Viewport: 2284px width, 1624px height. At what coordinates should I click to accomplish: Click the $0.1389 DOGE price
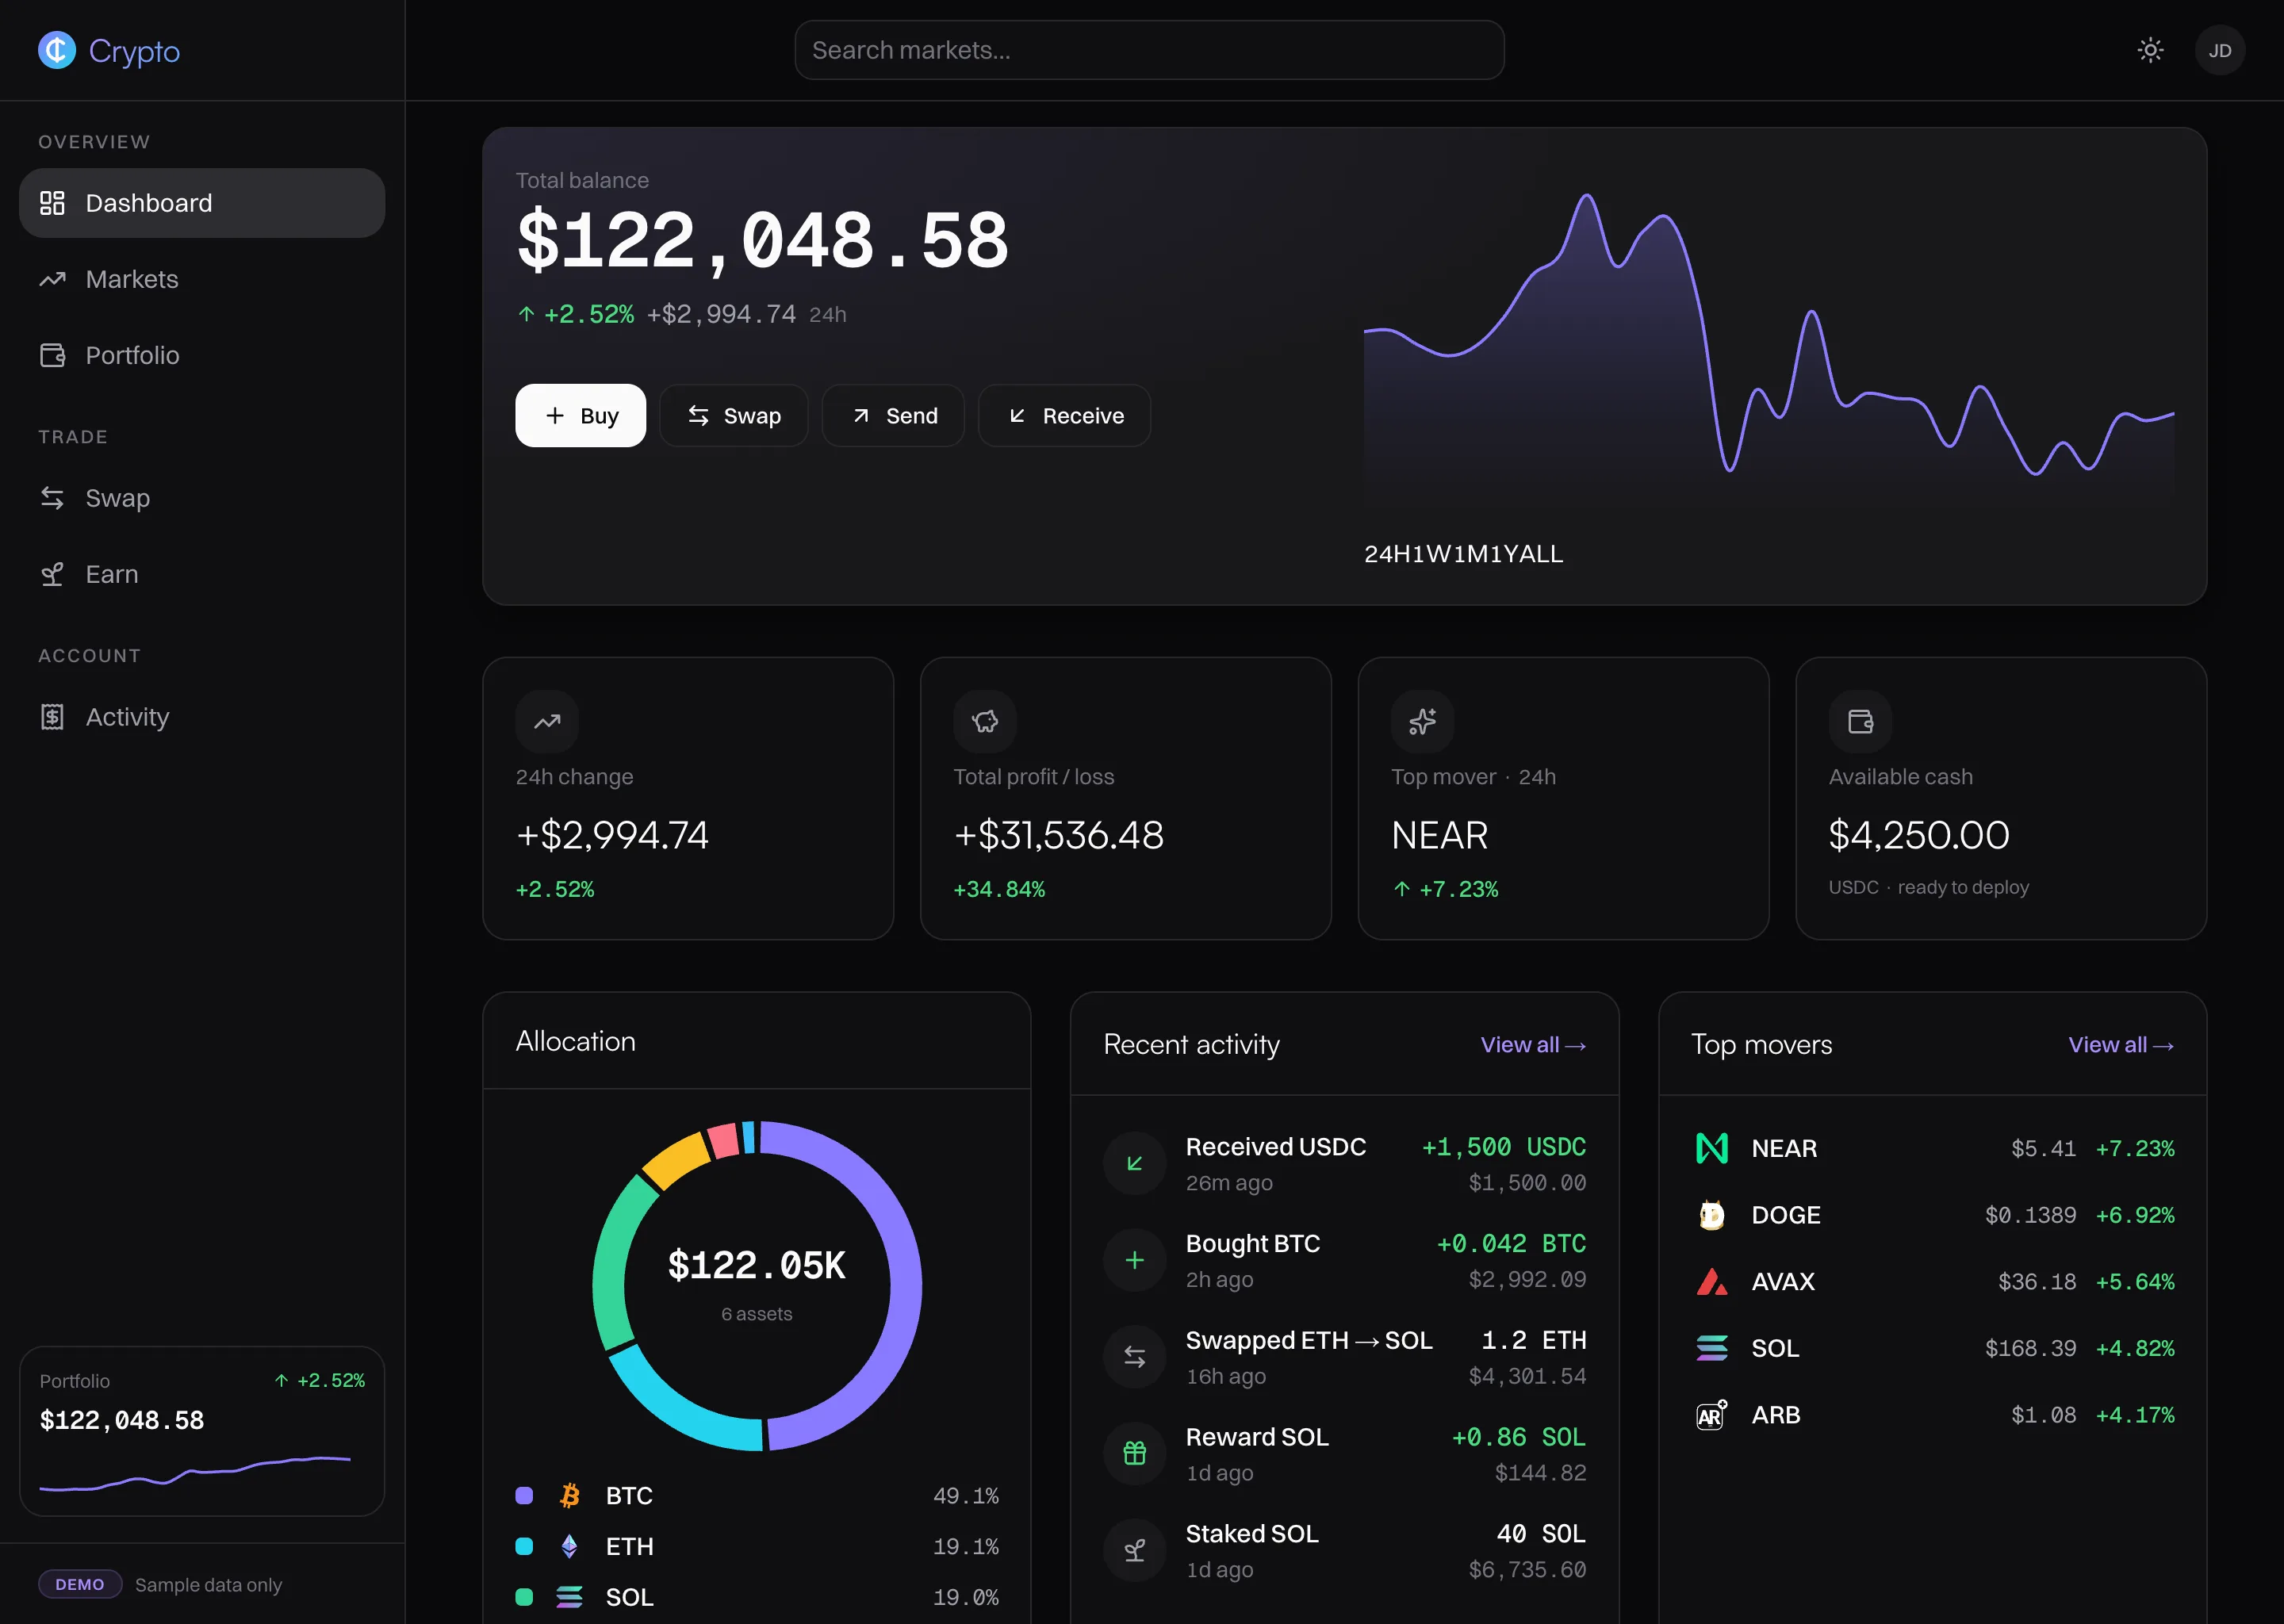click(x=2030, y=1215)
